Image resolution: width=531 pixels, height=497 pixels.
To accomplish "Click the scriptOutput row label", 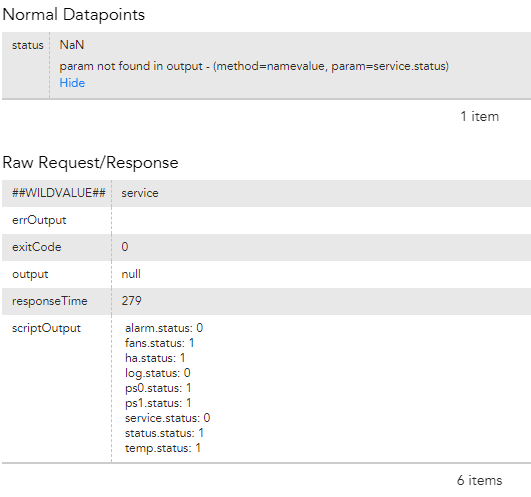I will point(46,328).
